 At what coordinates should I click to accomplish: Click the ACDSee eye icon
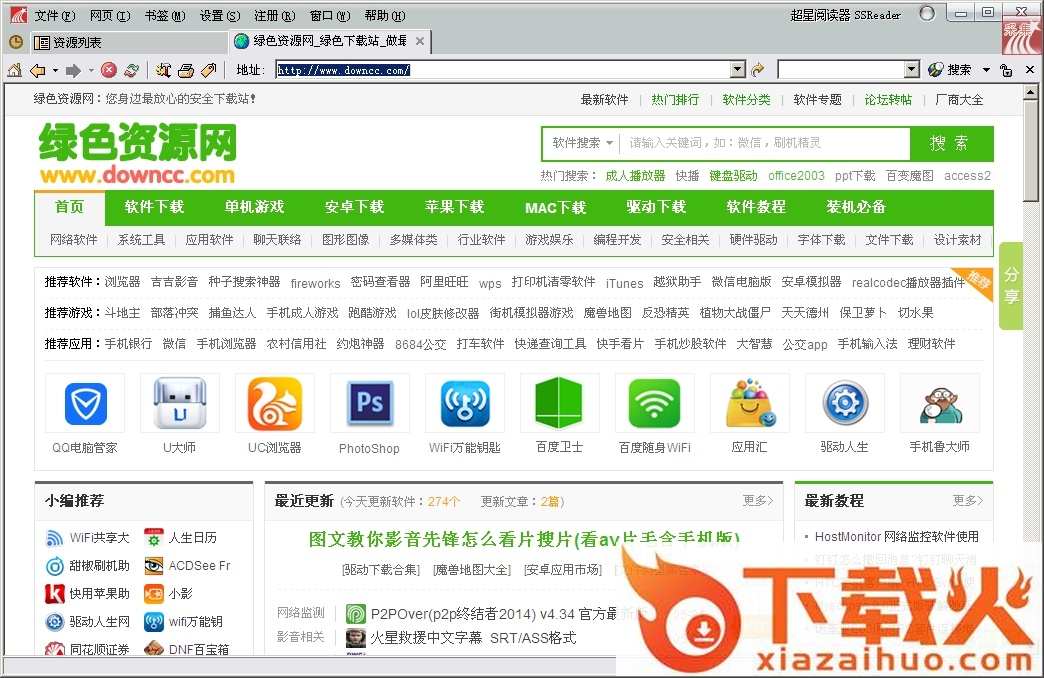coord(154,565)
